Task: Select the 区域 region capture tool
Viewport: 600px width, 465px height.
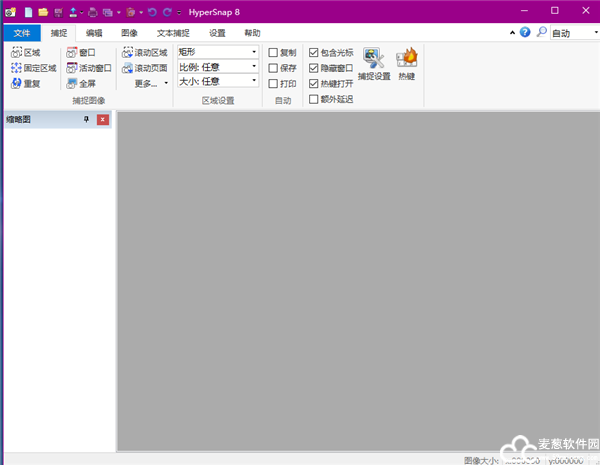Action: (26, 52)
